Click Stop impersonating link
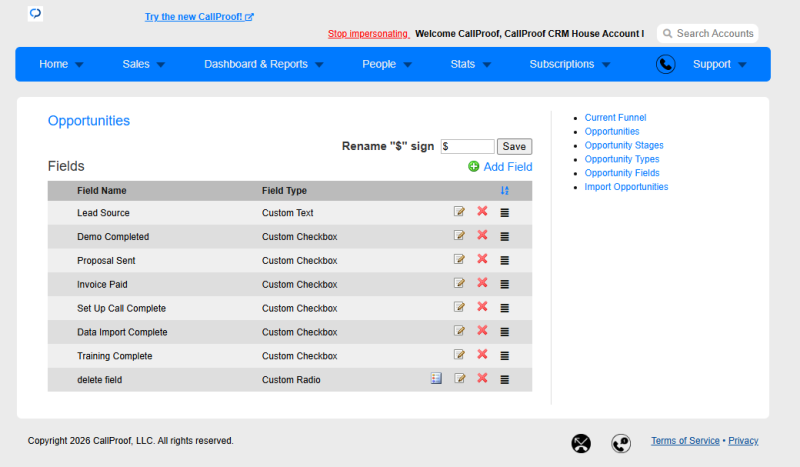Viewport: 800px width, 467px height. coord(368,34)
